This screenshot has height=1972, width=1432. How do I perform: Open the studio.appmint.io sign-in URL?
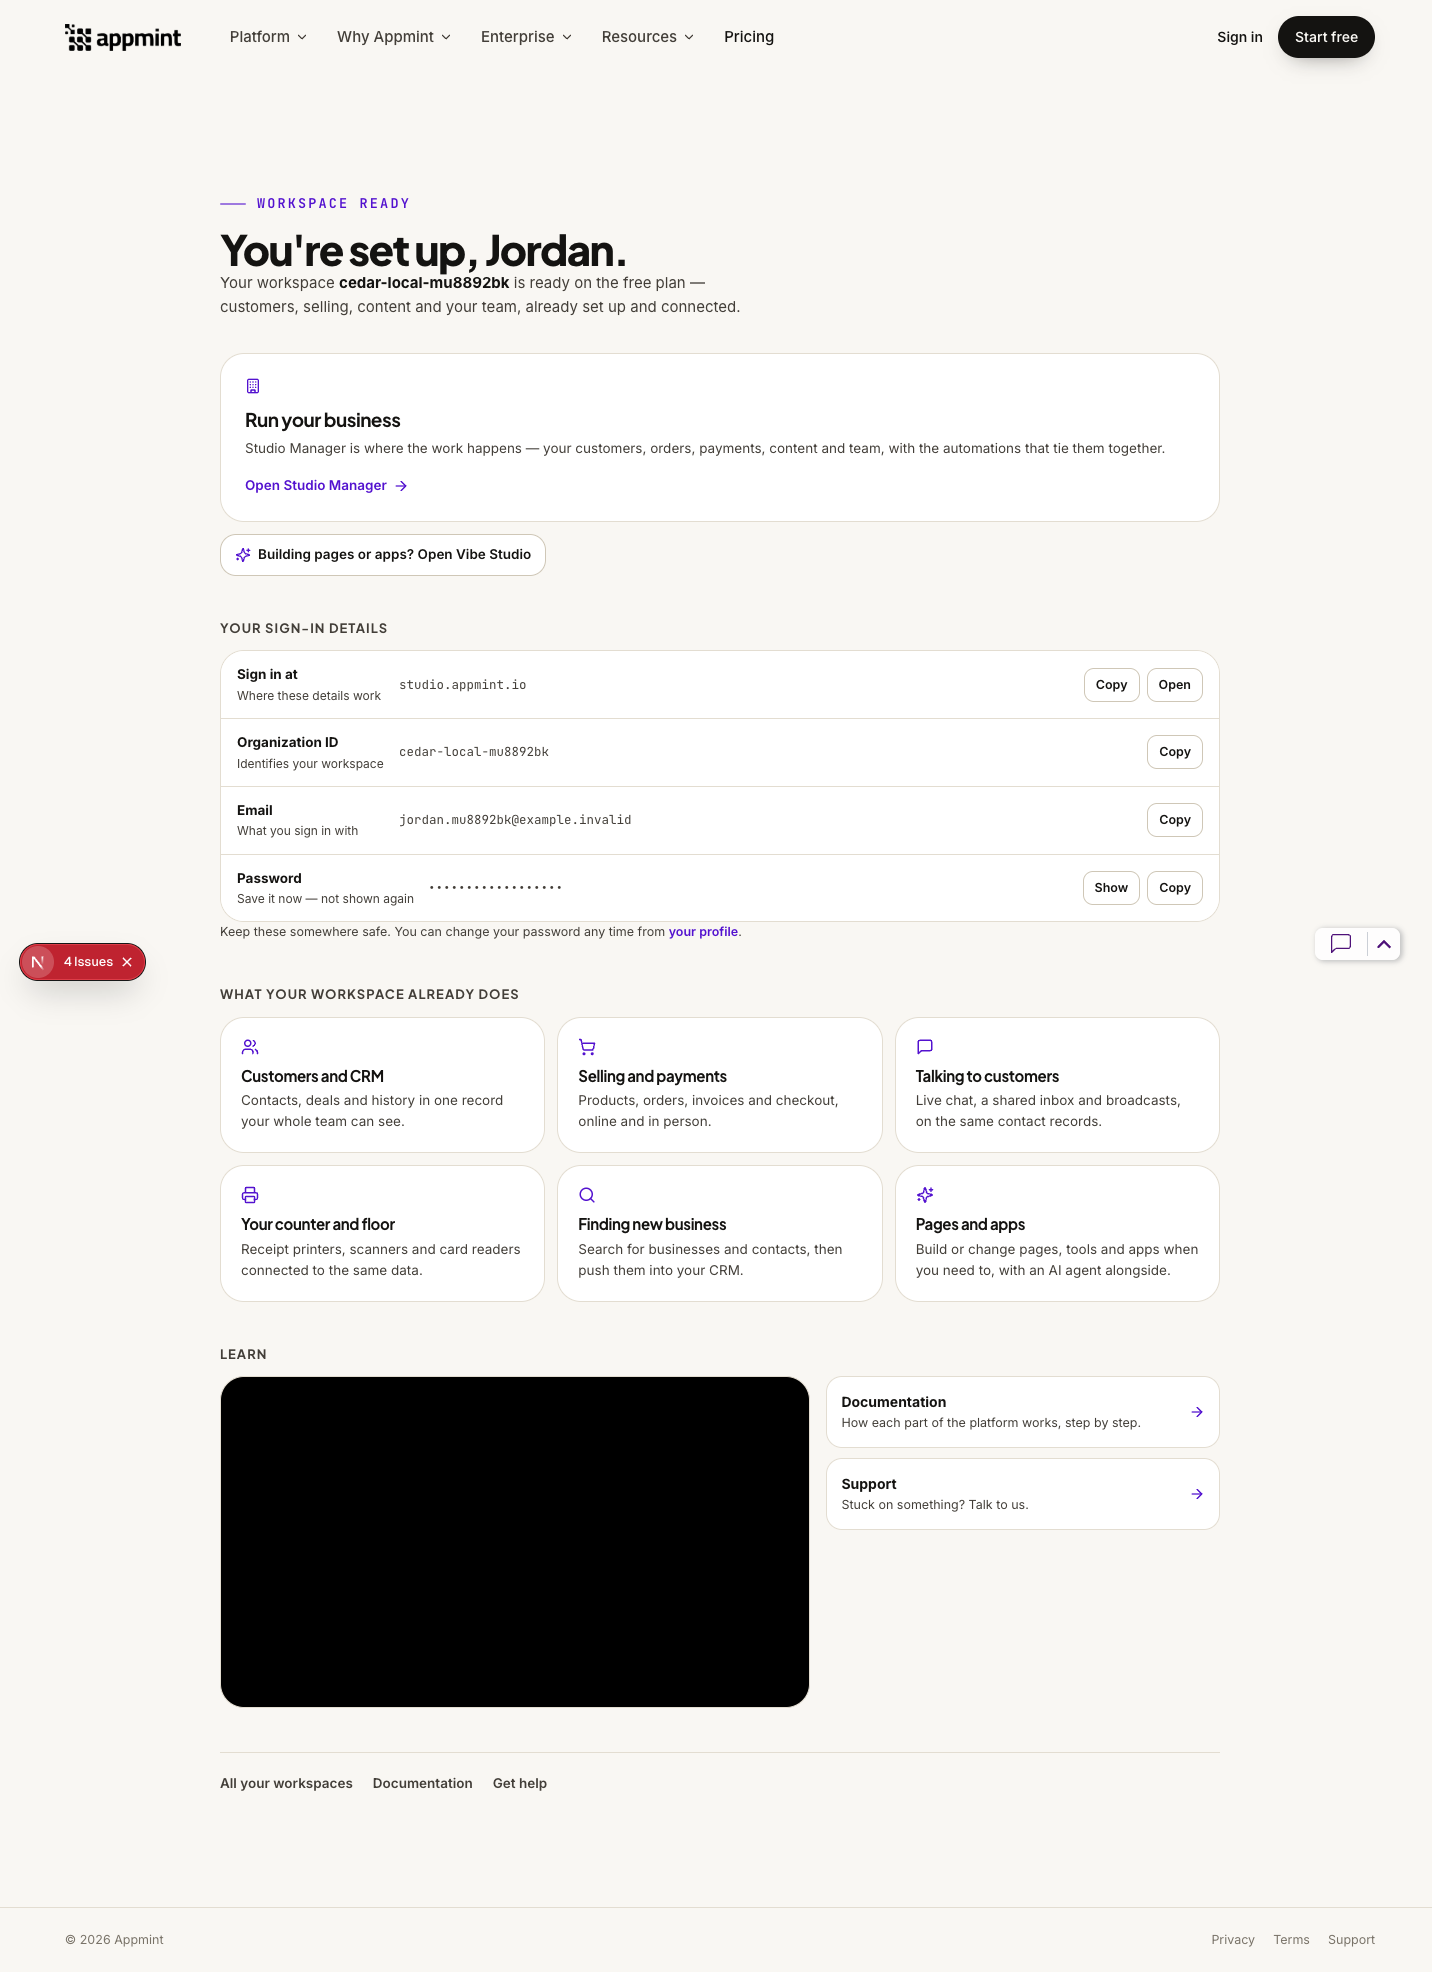[x=1174, y=685]
